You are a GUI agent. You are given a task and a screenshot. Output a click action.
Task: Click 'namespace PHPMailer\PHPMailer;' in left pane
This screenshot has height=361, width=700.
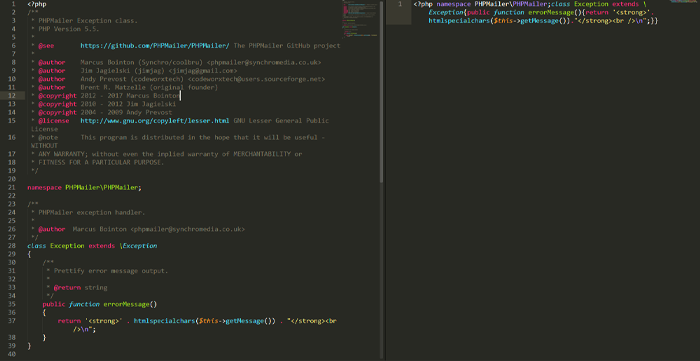pyautogui.click(x=84, y=187)
